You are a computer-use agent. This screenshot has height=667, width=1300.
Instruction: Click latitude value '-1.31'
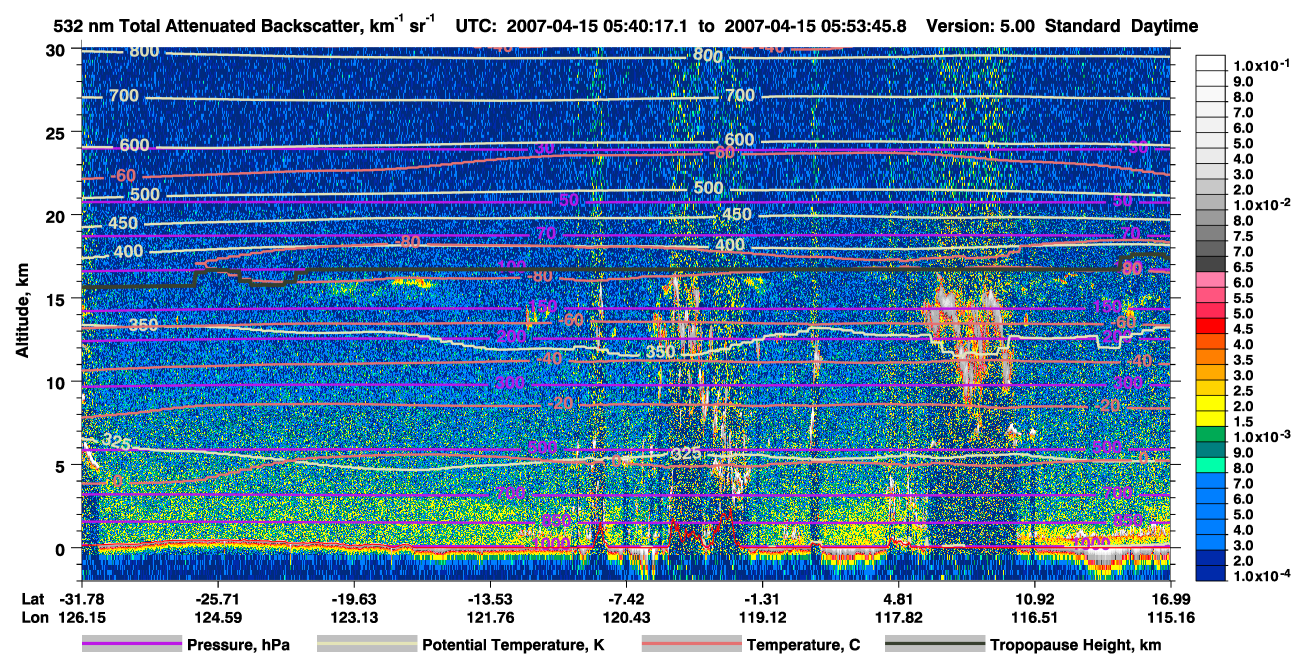pos(762,600)
